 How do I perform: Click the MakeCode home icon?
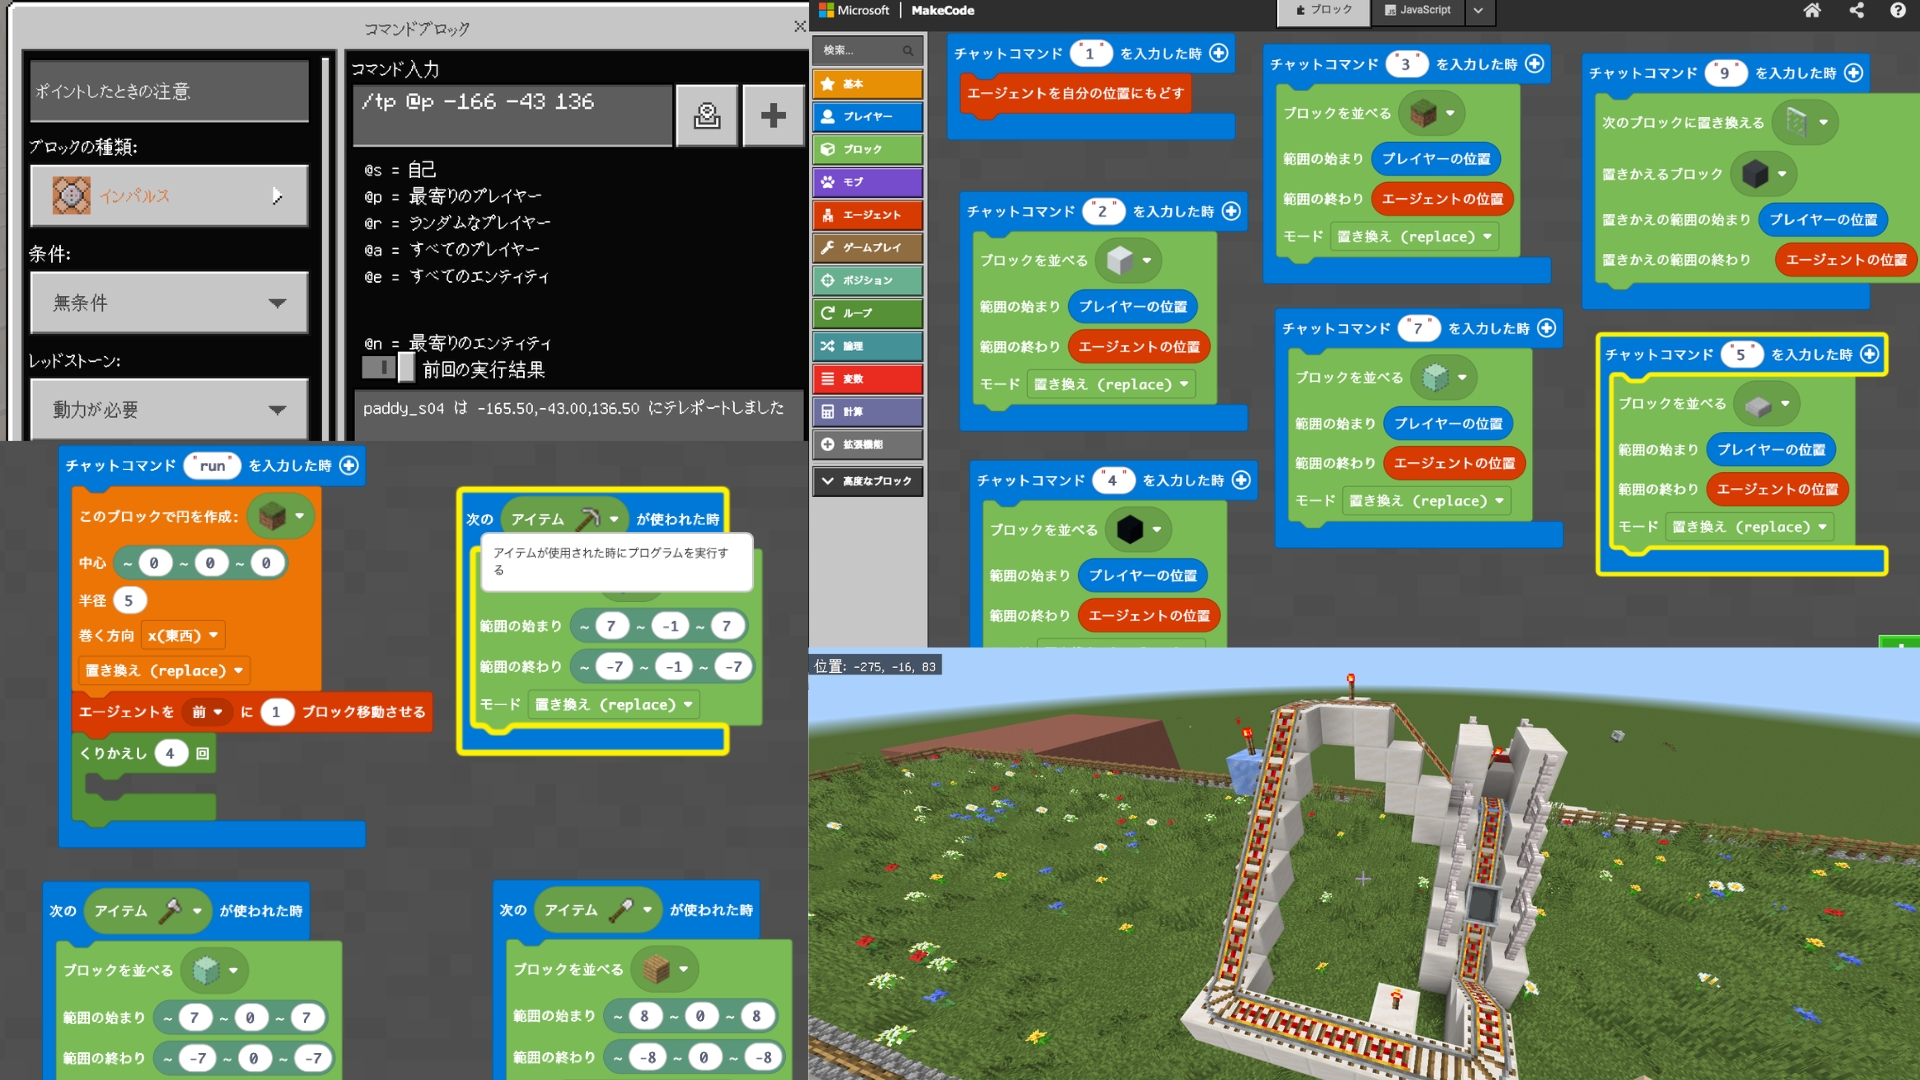click(1812, 11)
